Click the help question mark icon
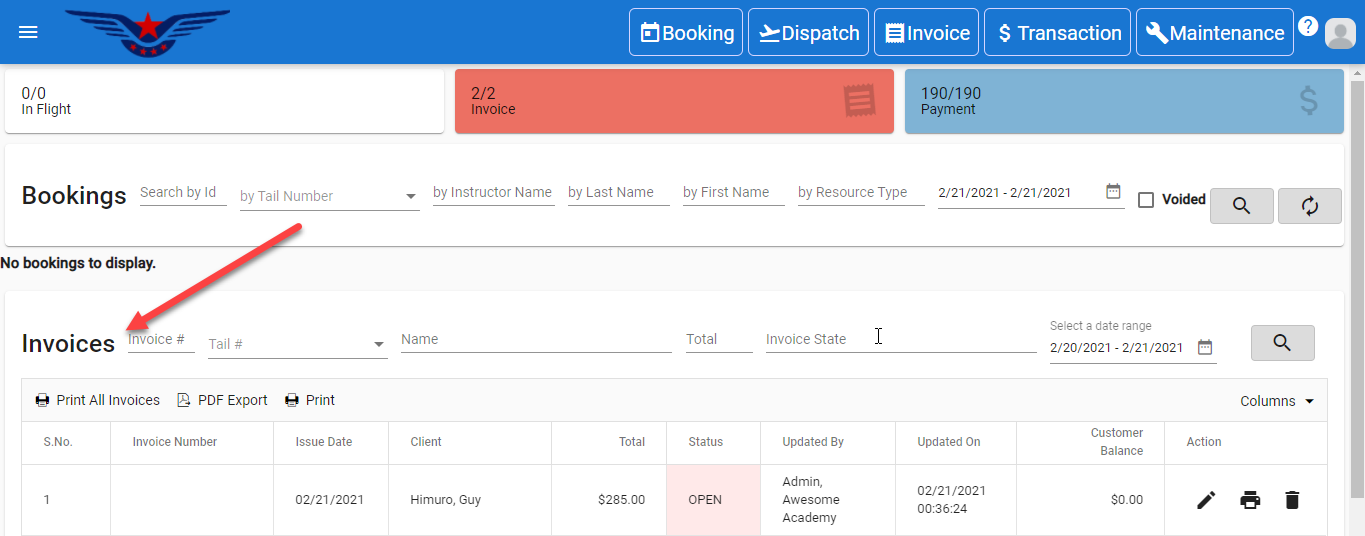Screen dimensions: 1365x536 coord(1308,26)
